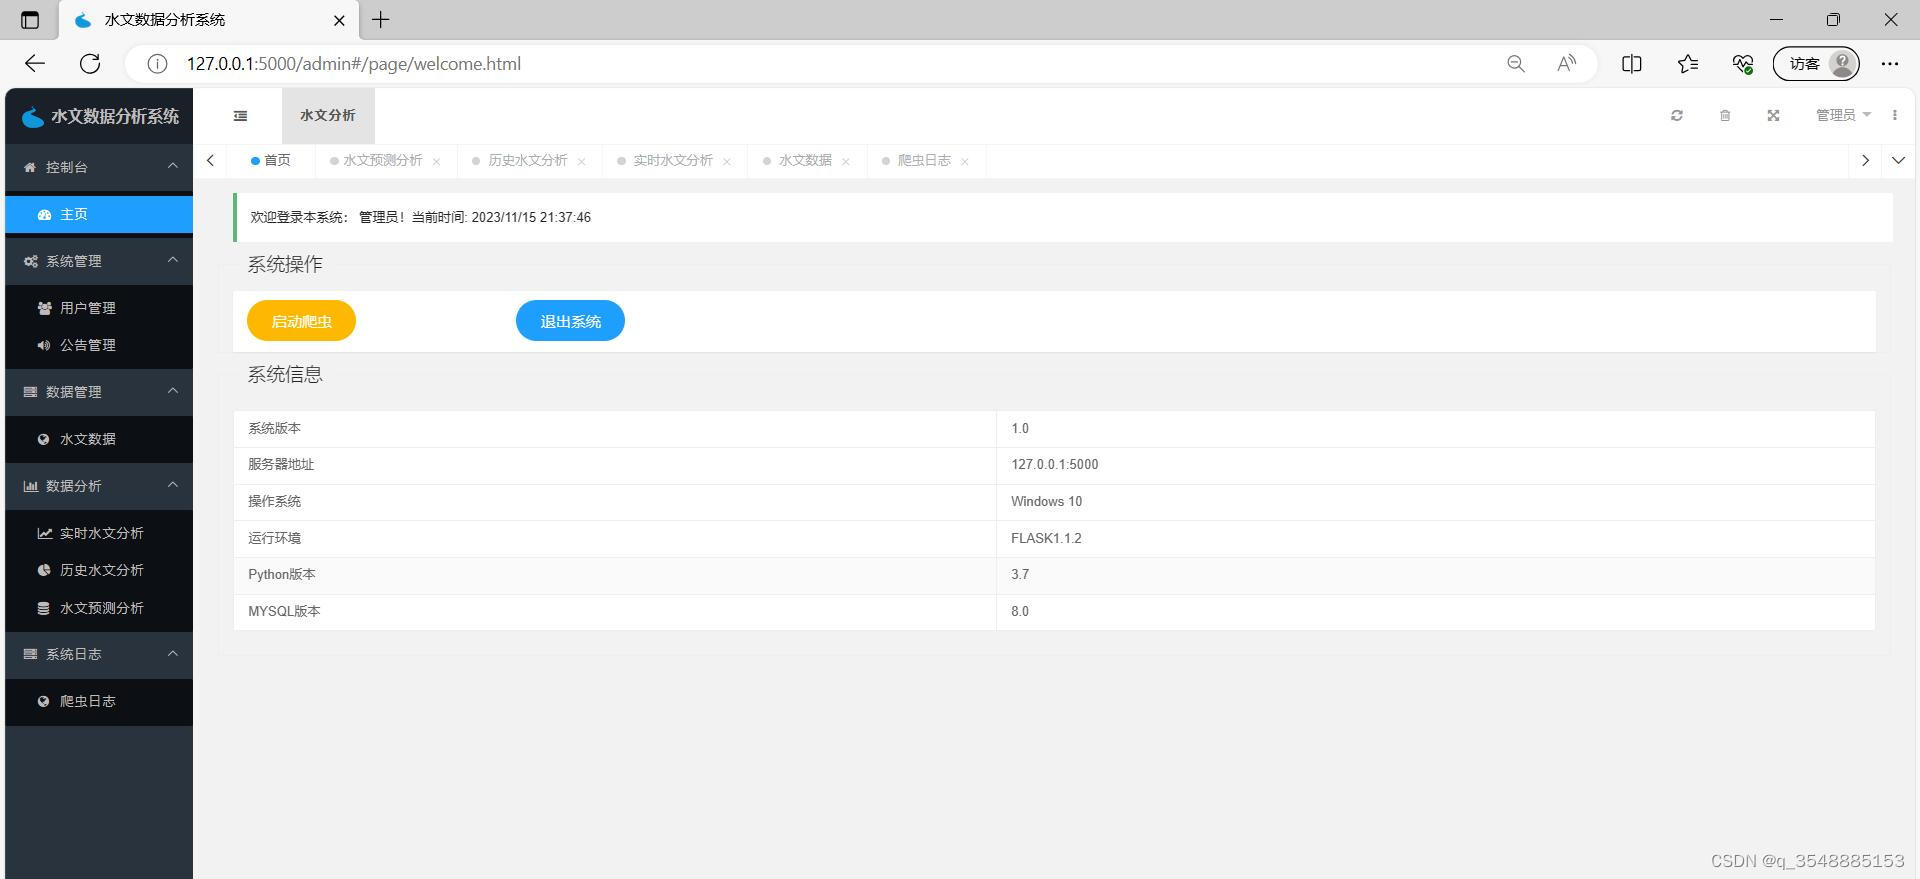Open split screen browser icon
The width and height of the screenshot is (1920, 879).
coord(1632,64)
